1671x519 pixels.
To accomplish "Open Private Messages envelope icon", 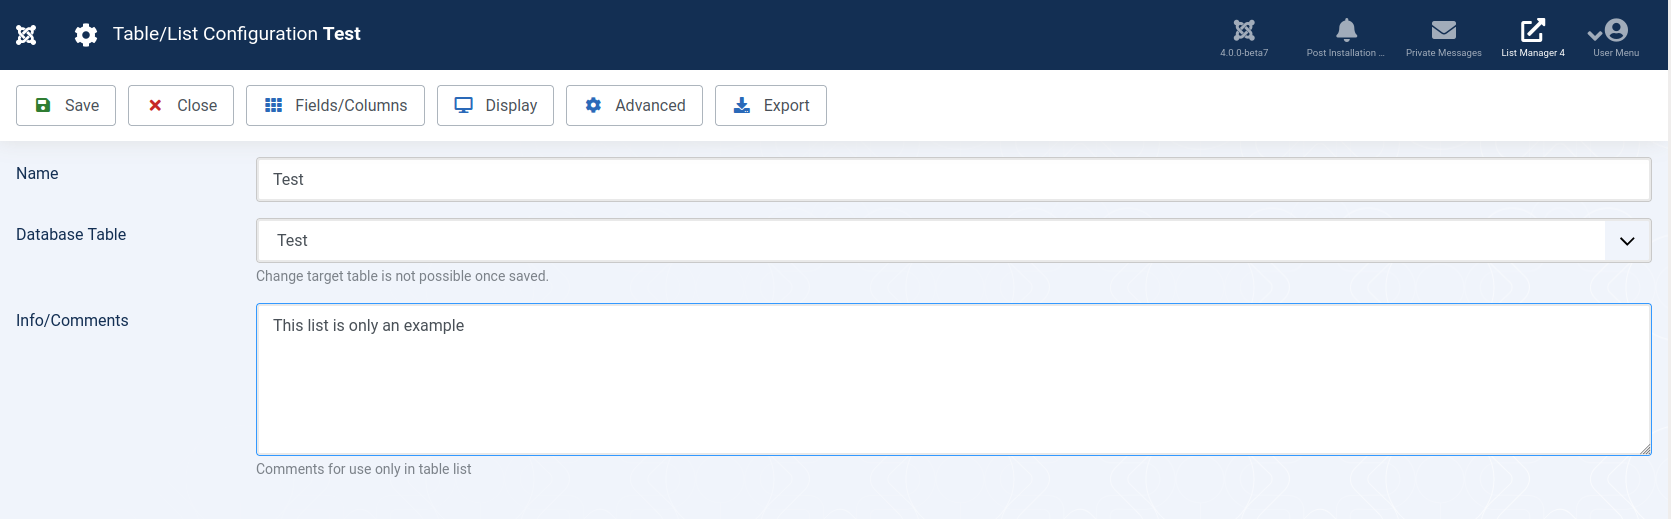I will click(x=1444, y=38).
